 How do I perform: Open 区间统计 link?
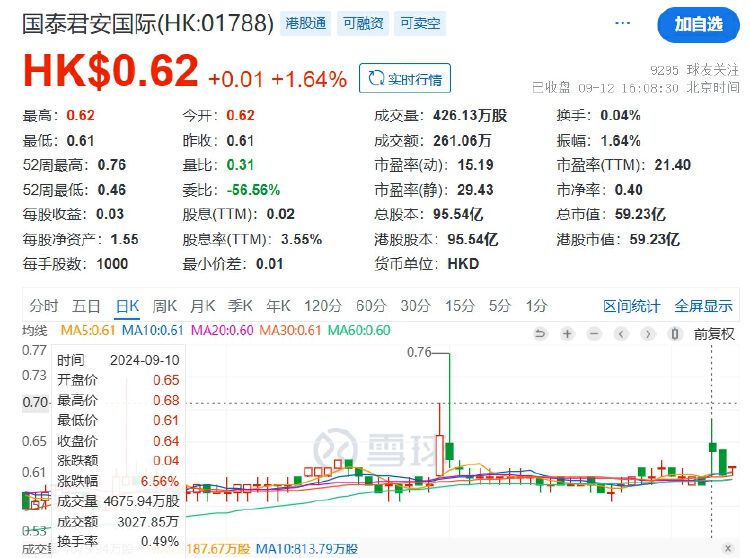(631, 306)
